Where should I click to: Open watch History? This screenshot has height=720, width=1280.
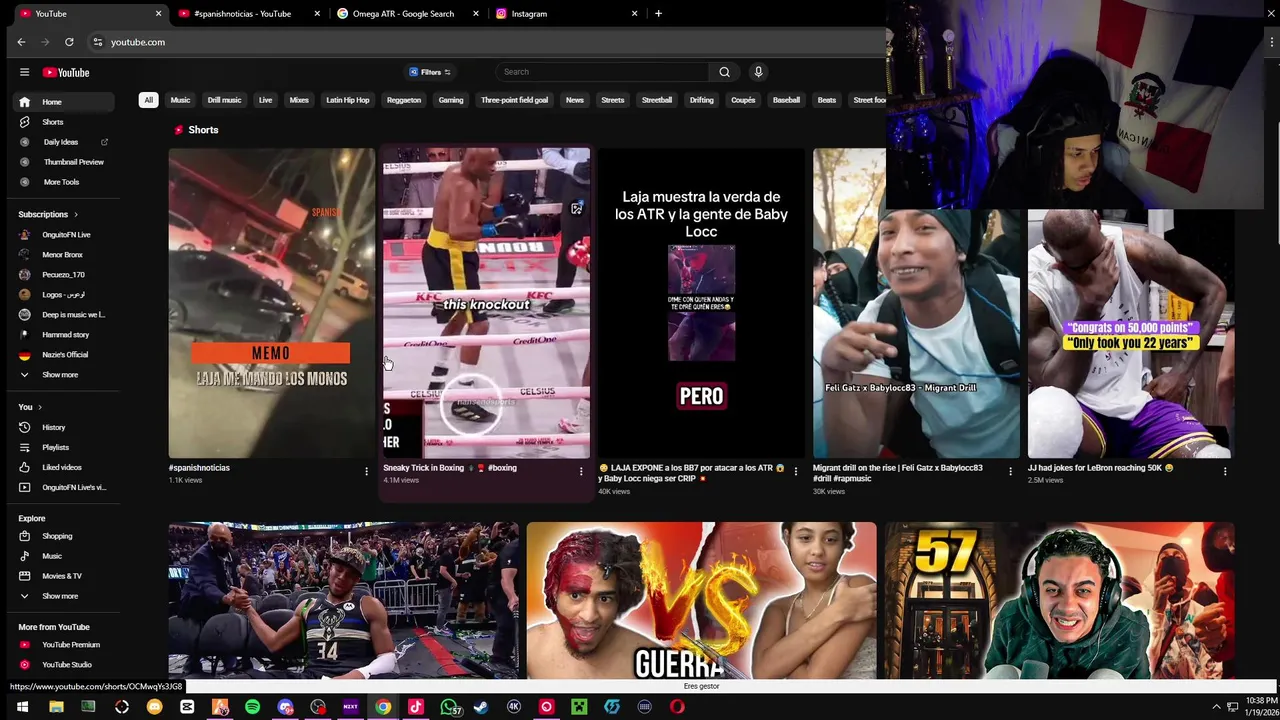(x=64, y=427)
